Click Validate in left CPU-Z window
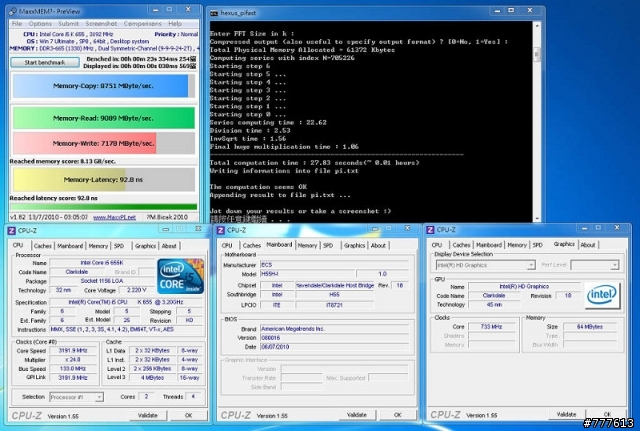Screen dimensions: 640x431 point(148,415)
